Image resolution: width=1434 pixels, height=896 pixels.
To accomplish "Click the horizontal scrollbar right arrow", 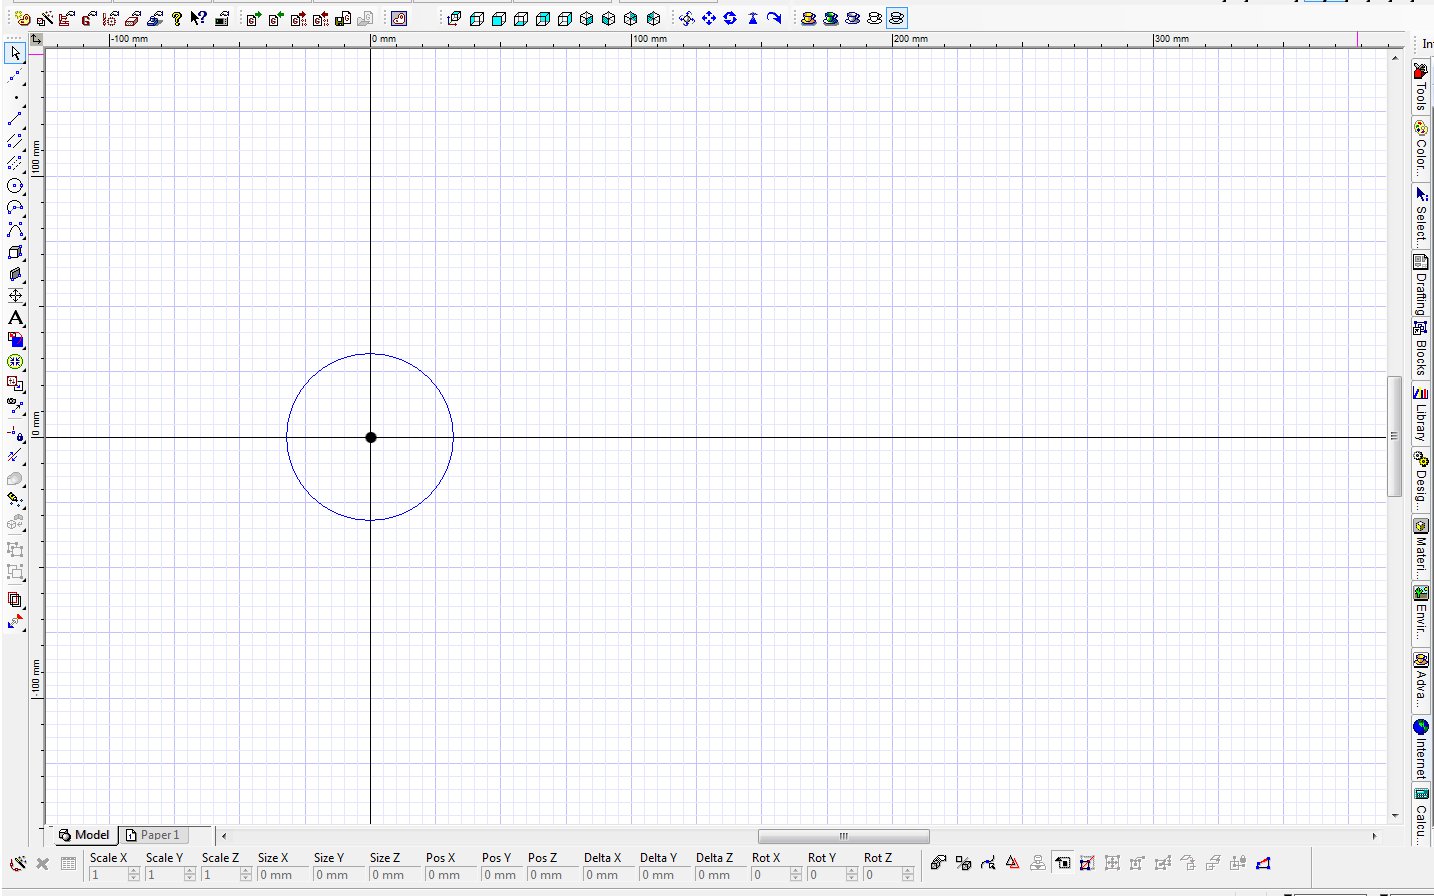I will tap(1374, 836).
